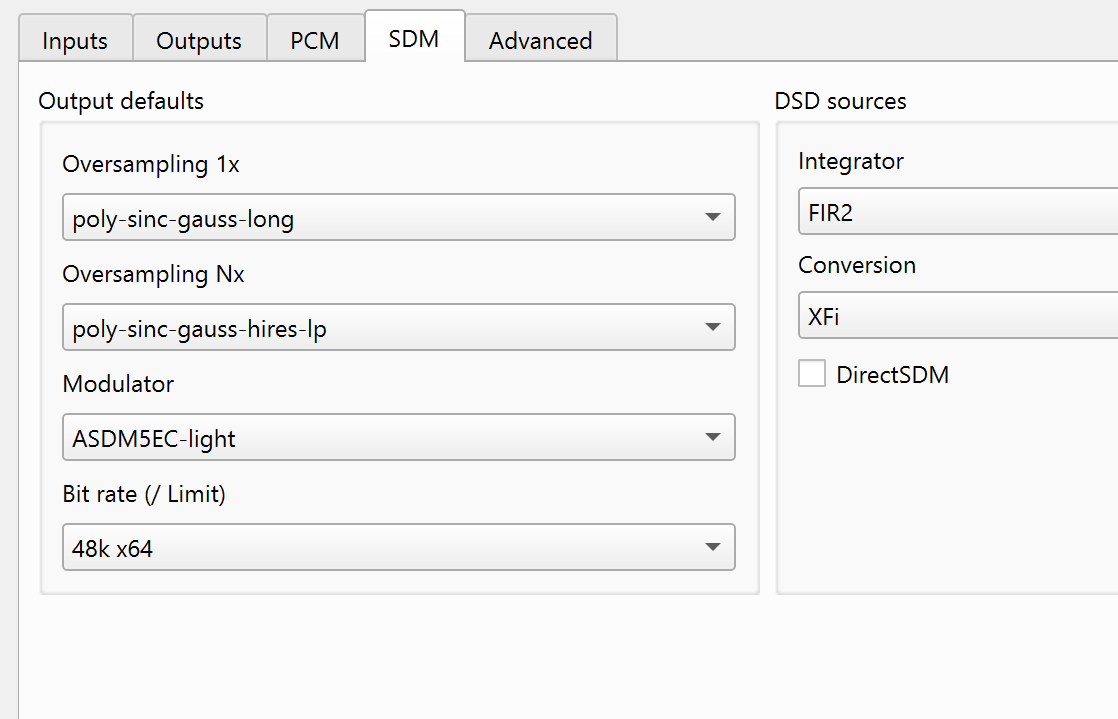The height and width of the screenshot is (719, 1118).
Task: Open the Bit rate limit dropdown
Action: click(x=398, y=548)
